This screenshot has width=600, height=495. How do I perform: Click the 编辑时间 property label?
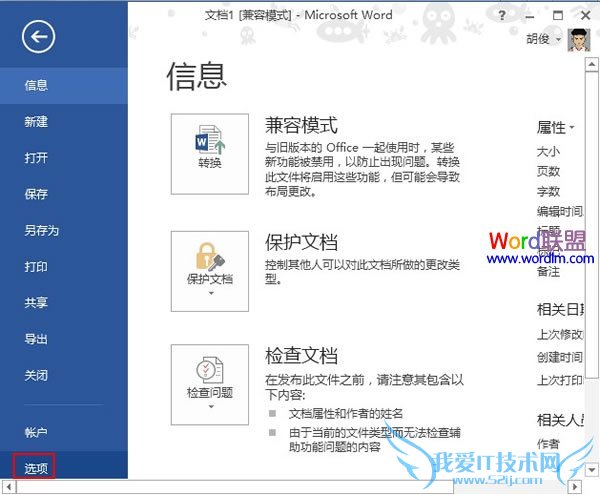click(560, 211)
